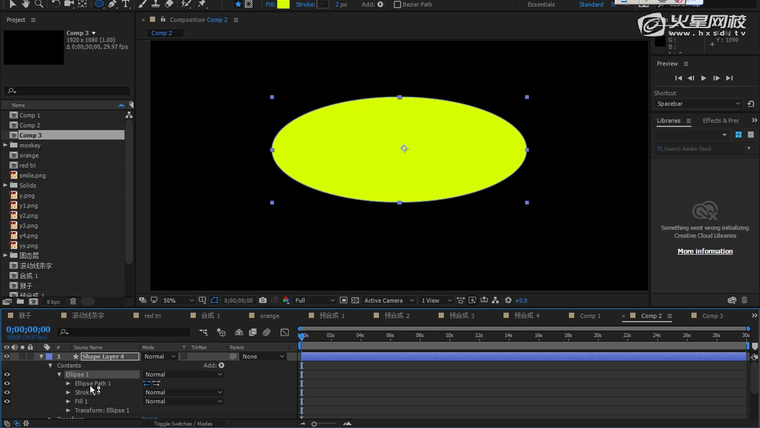Click the More information link
760x428 pixels.
704,251
